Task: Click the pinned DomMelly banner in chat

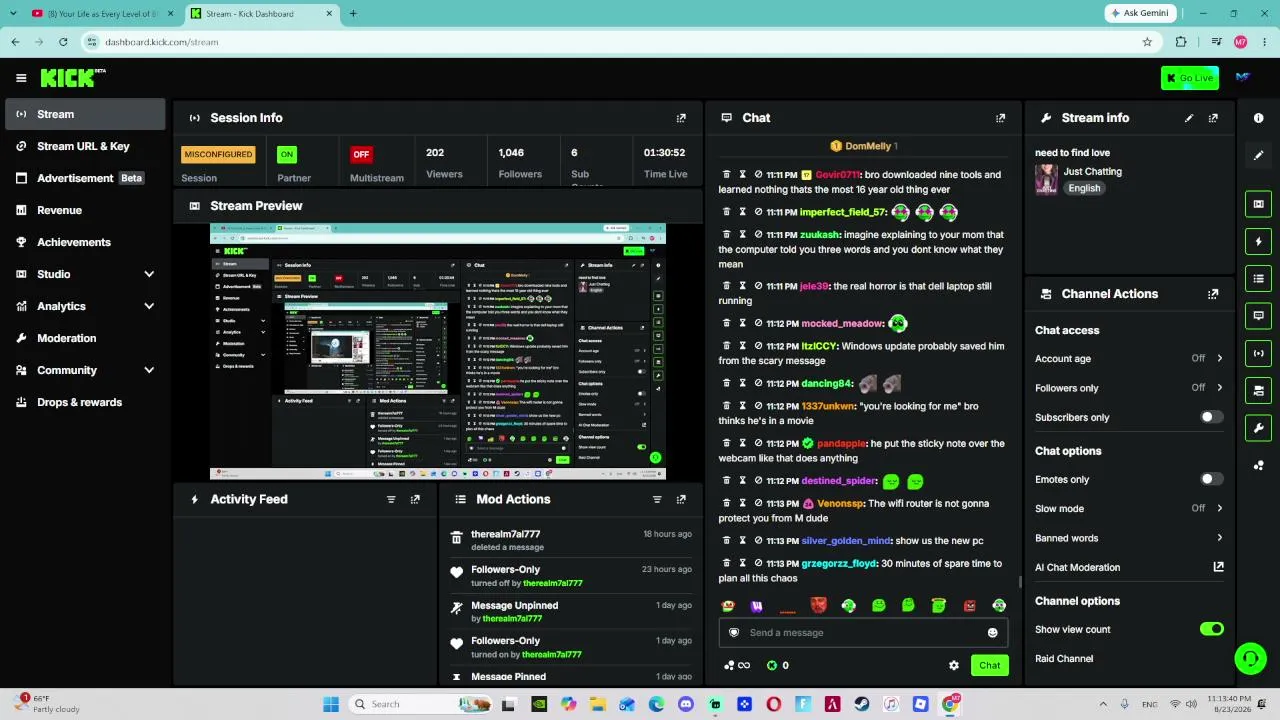Action: pyautogui.click(x=864, y=146)
